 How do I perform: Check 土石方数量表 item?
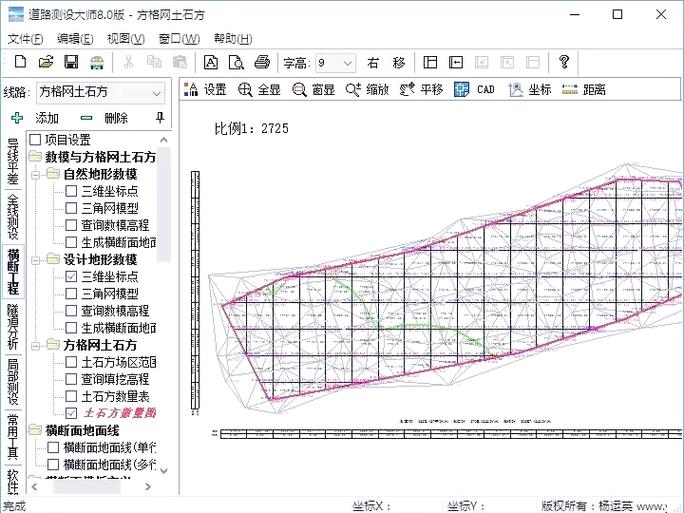pos(71,396)
